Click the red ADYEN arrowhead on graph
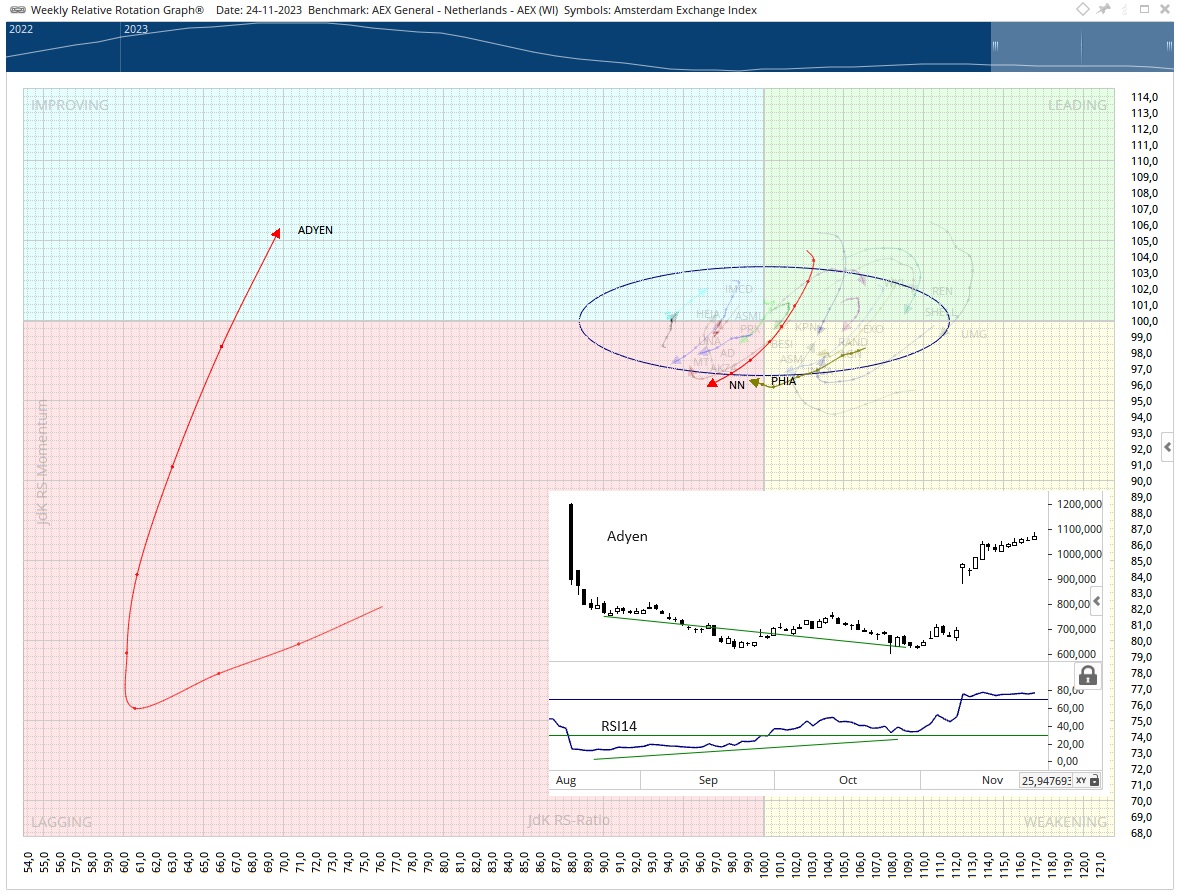This screenshot has height=895, width=1177. [274, 234]
